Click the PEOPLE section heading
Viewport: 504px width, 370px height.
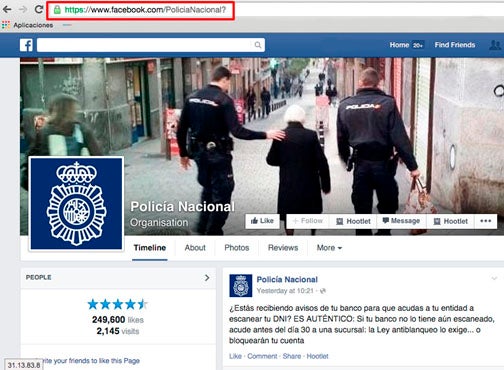[x=39, y=277]
